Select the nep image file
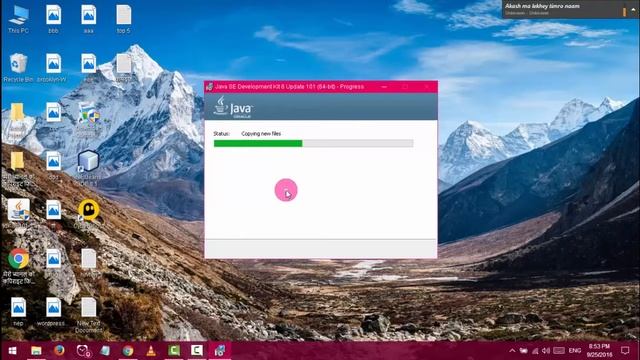 point(18,311)
